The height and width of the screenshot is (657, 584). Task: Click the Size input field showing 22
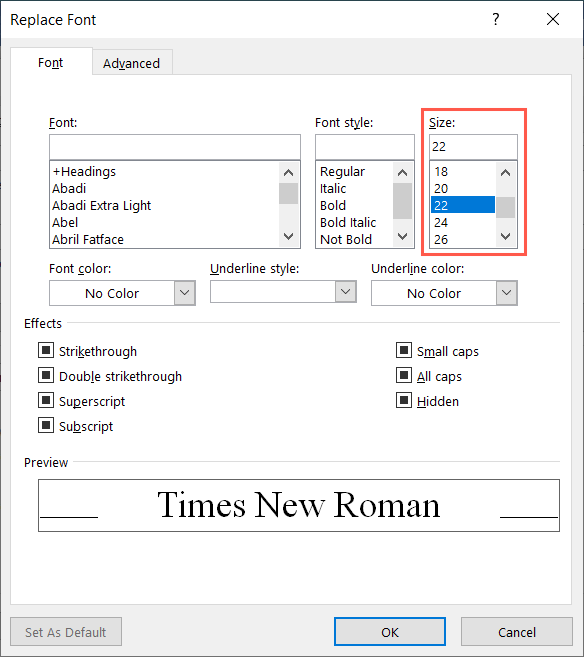pyautogui.click(x=473, y=147)
